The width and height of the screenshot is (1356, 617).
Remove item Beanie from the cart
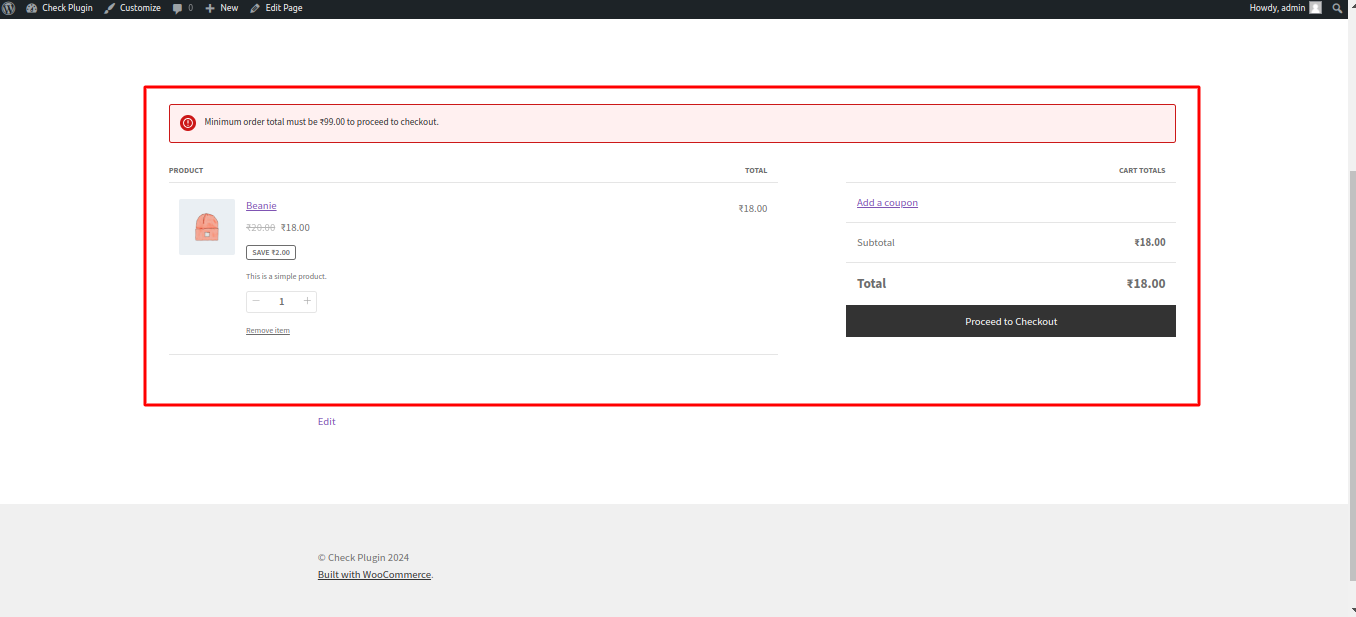coord(268,331)
